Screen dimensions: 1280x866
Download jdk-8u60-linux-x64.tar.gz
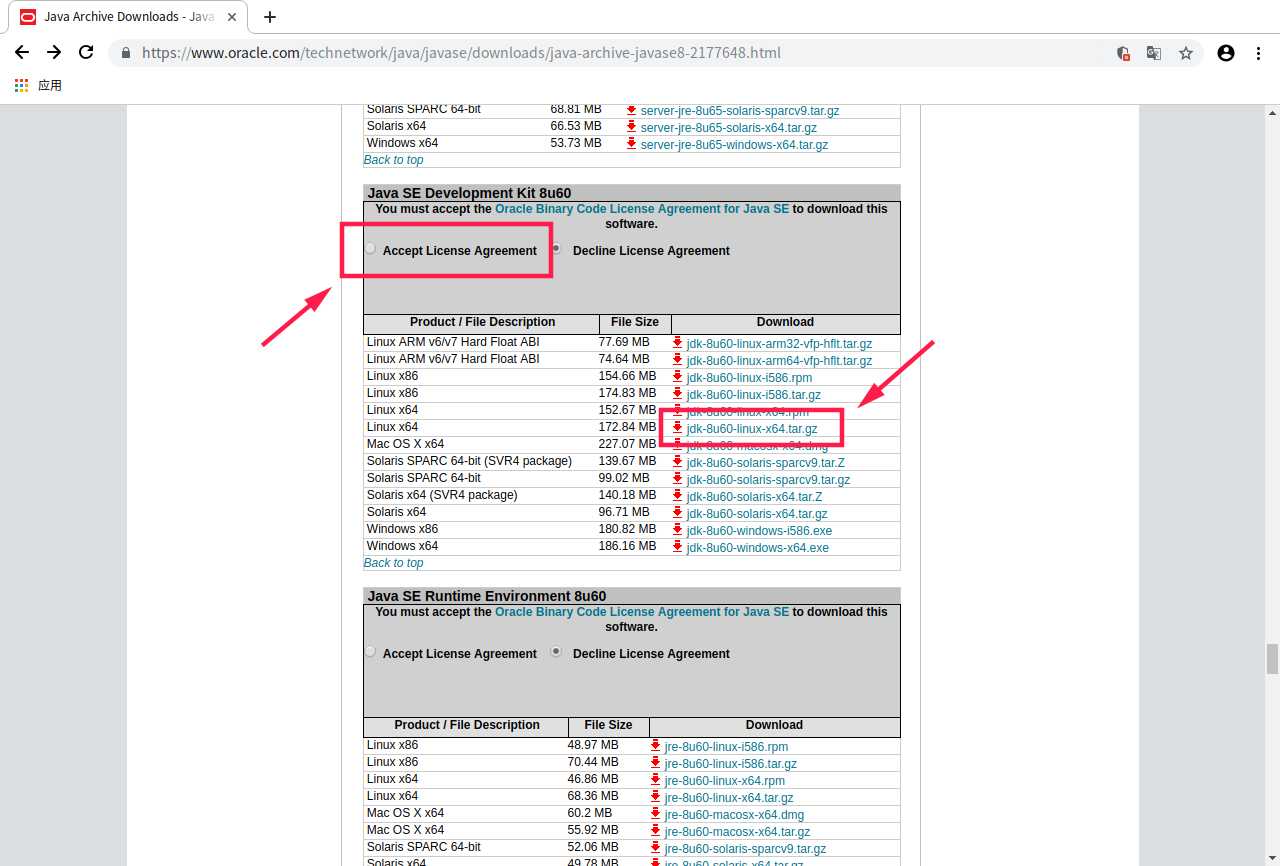point(752,429)
